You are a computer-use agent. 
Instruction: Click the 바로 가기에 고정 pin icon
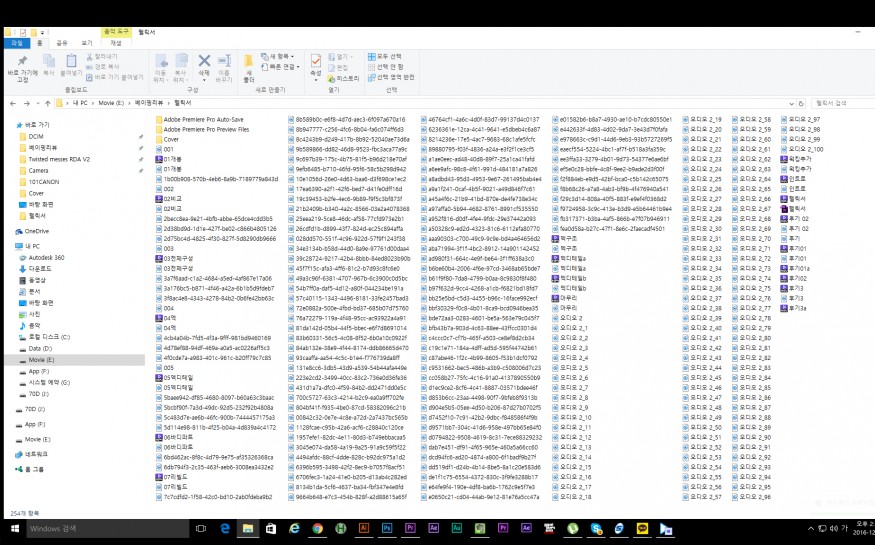[x=22, y=62]
